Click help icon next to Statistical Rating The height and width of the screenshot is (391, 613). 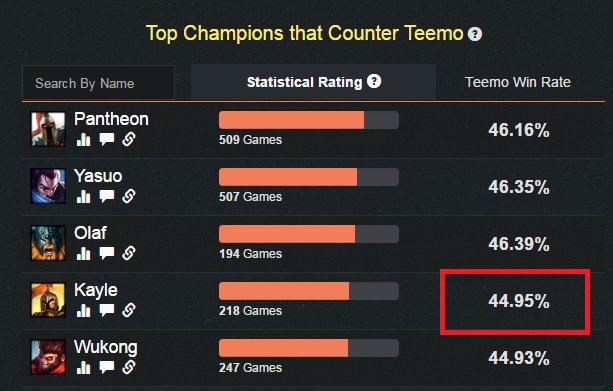click(x=374, y=81)
